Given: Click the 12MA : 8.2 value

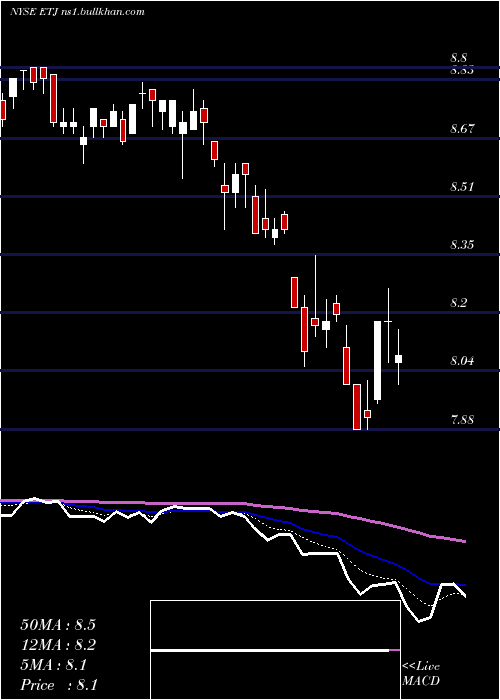Looking at the screenshot, I should [58, 645].
